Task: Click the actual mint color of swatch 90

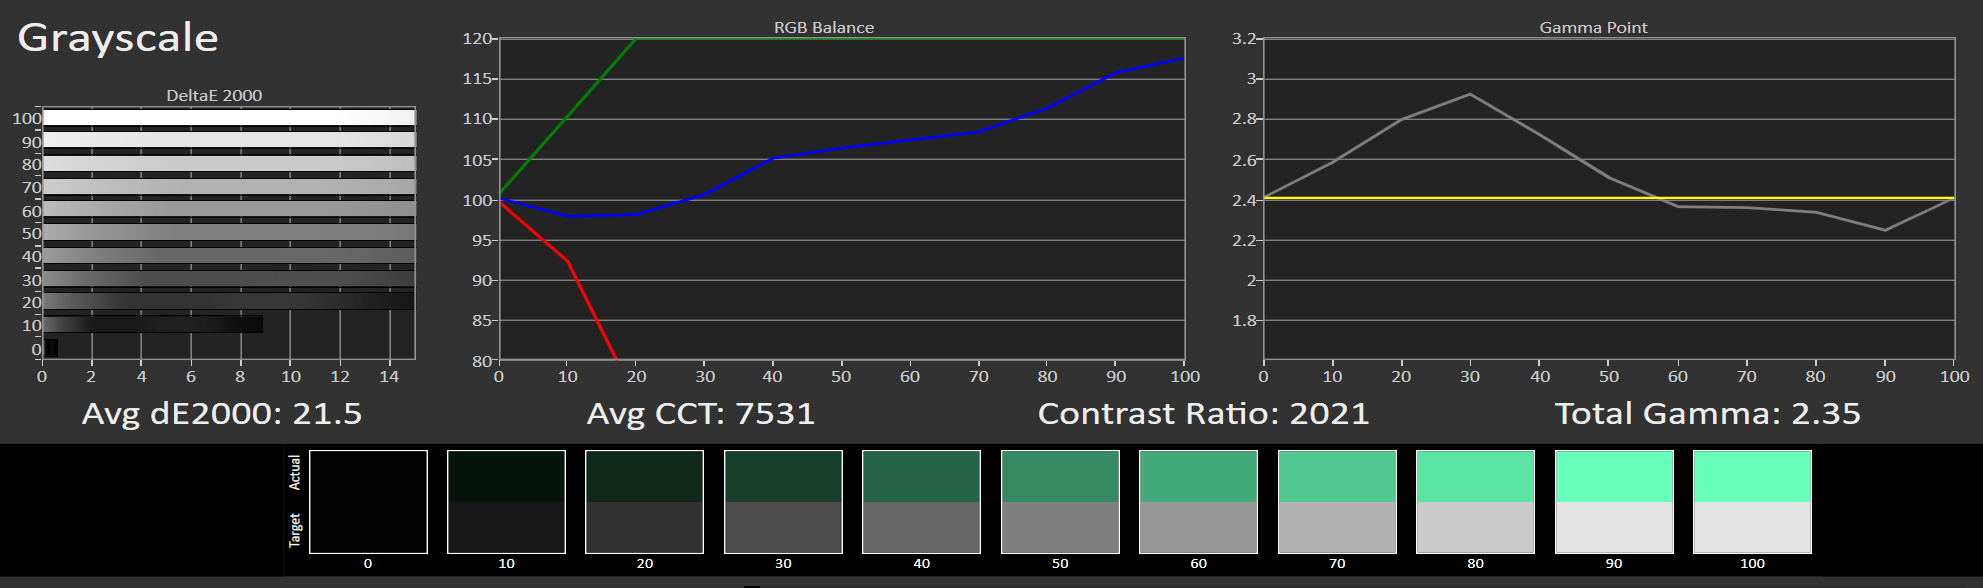Action: coord(1614,476)
